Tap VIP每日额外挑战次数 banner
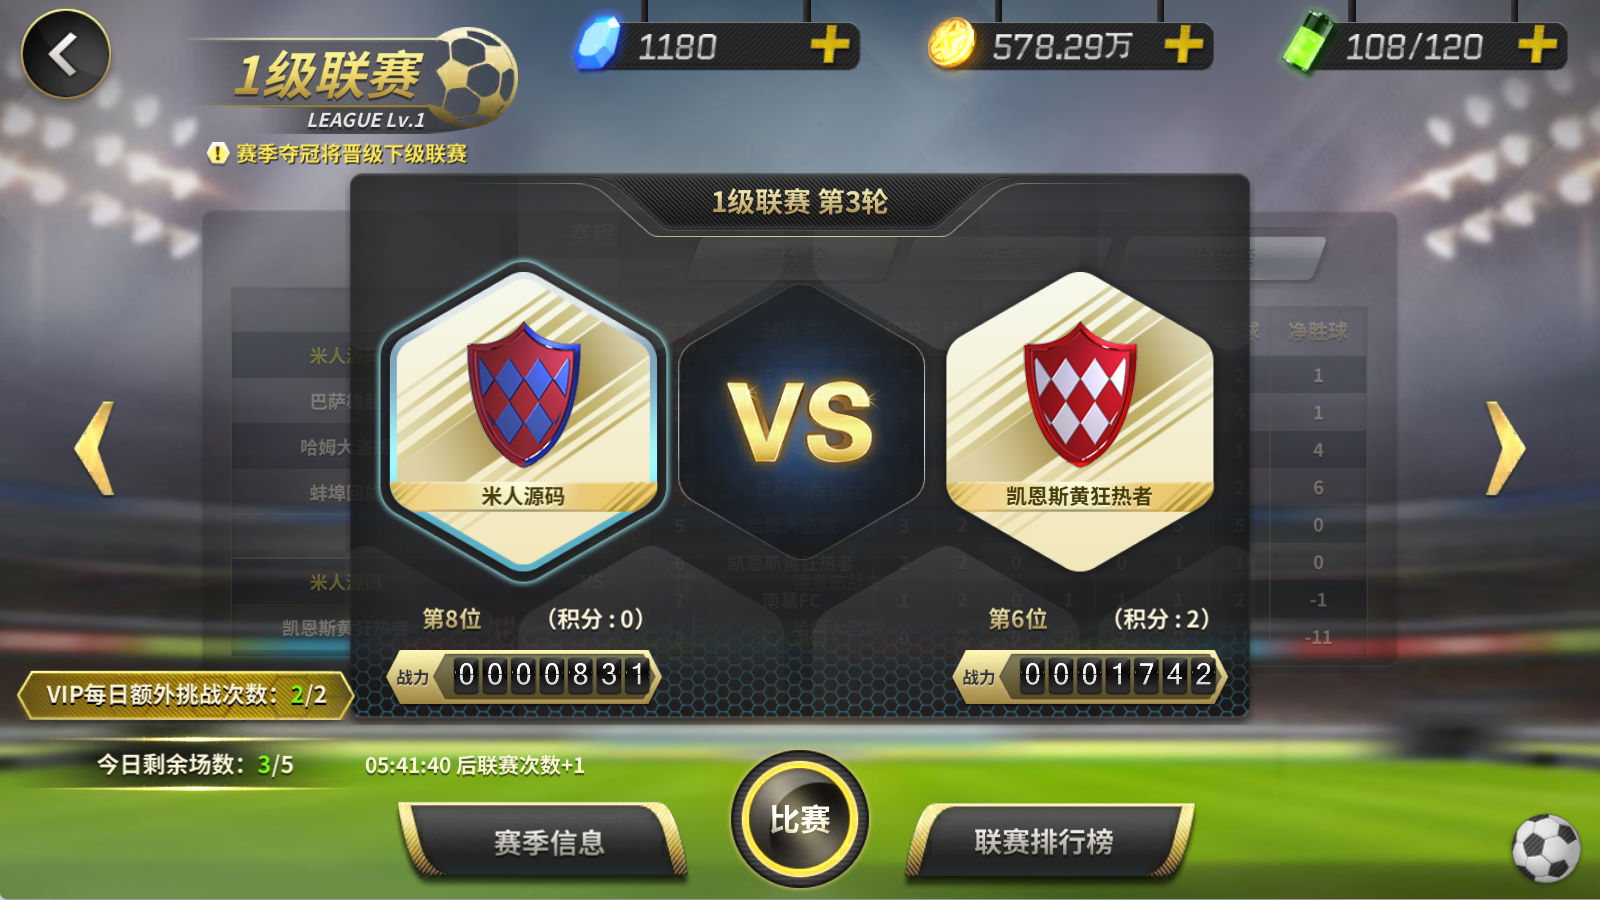This screenshot has height=900, width=1600. 186,695
